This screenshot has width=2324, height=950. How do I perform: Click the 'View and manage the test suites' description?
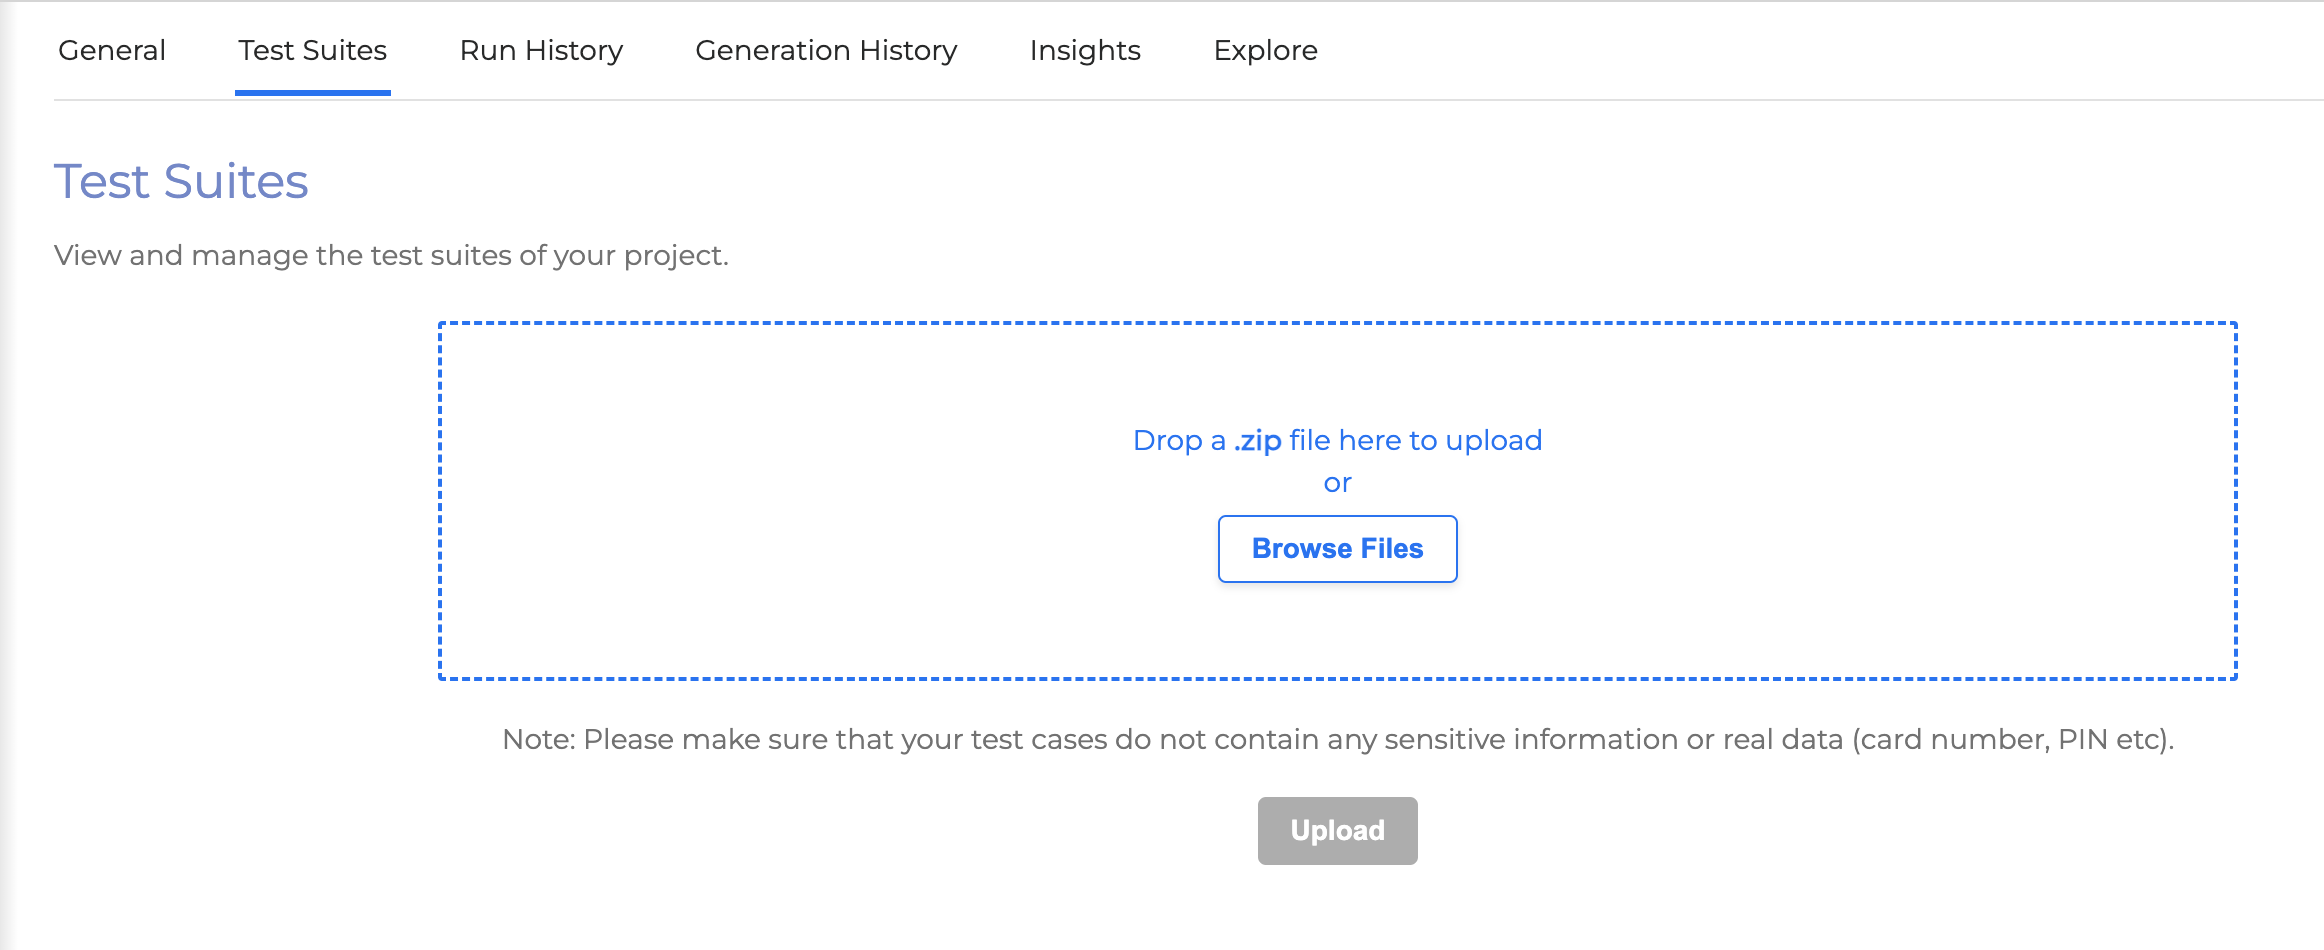[x=391, y=255]
